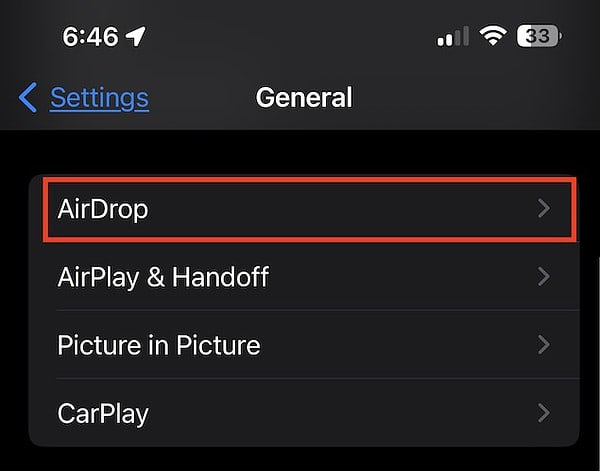Click the chevron beside AirPlay & Handoff
600x471 pixels.
point(544,277)
